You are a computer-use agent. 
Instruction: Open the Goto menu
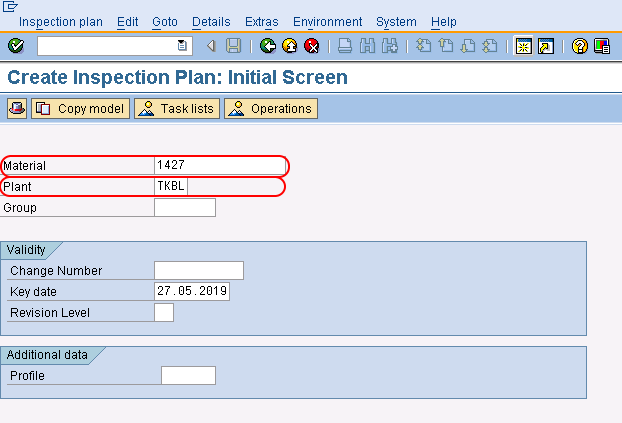(165, 22)
